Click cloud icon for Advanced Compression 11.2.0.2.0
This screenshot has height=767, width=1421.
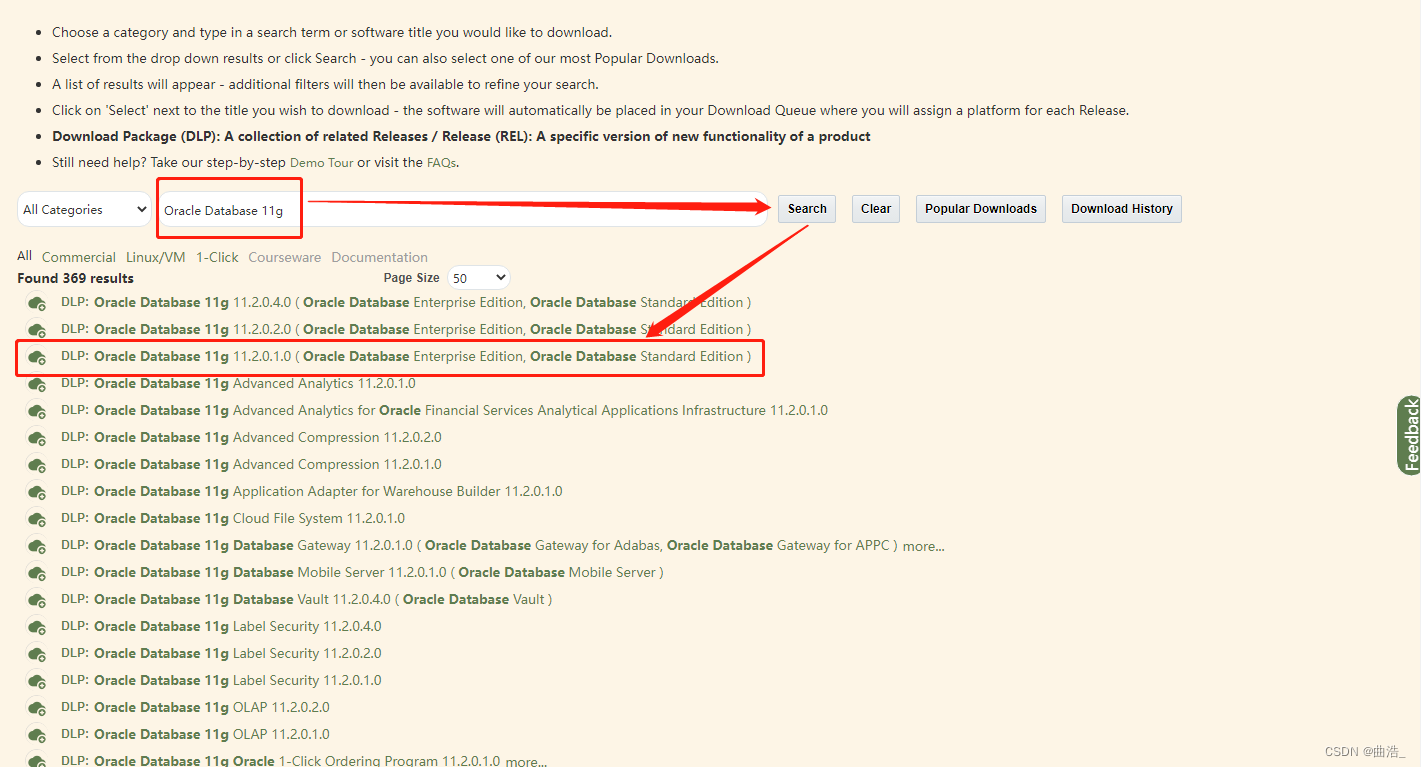coord(37,438)
